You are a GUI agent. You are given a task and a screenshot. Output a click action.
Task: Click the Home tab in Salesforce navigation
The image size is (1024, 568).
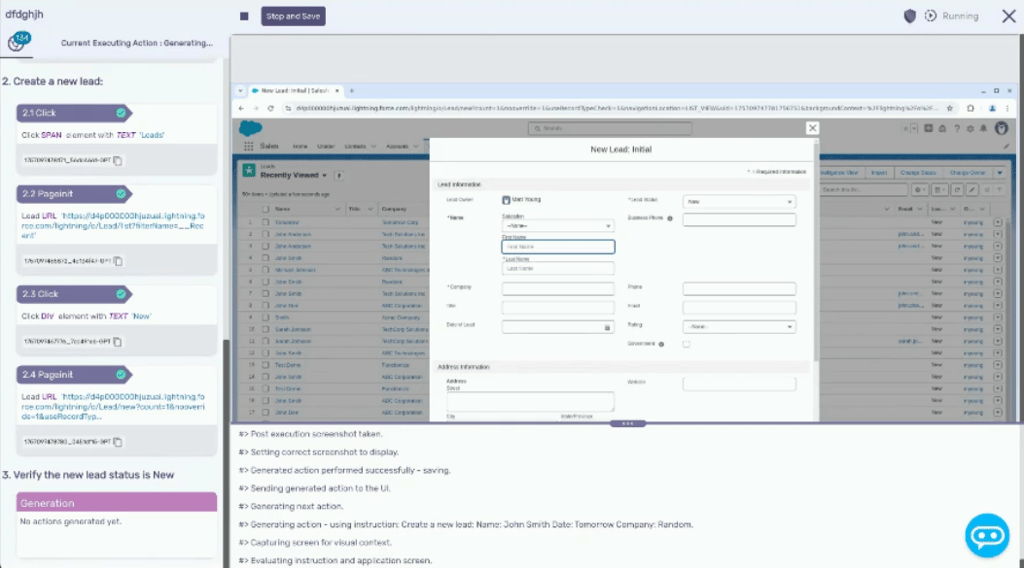click(300, 146)
